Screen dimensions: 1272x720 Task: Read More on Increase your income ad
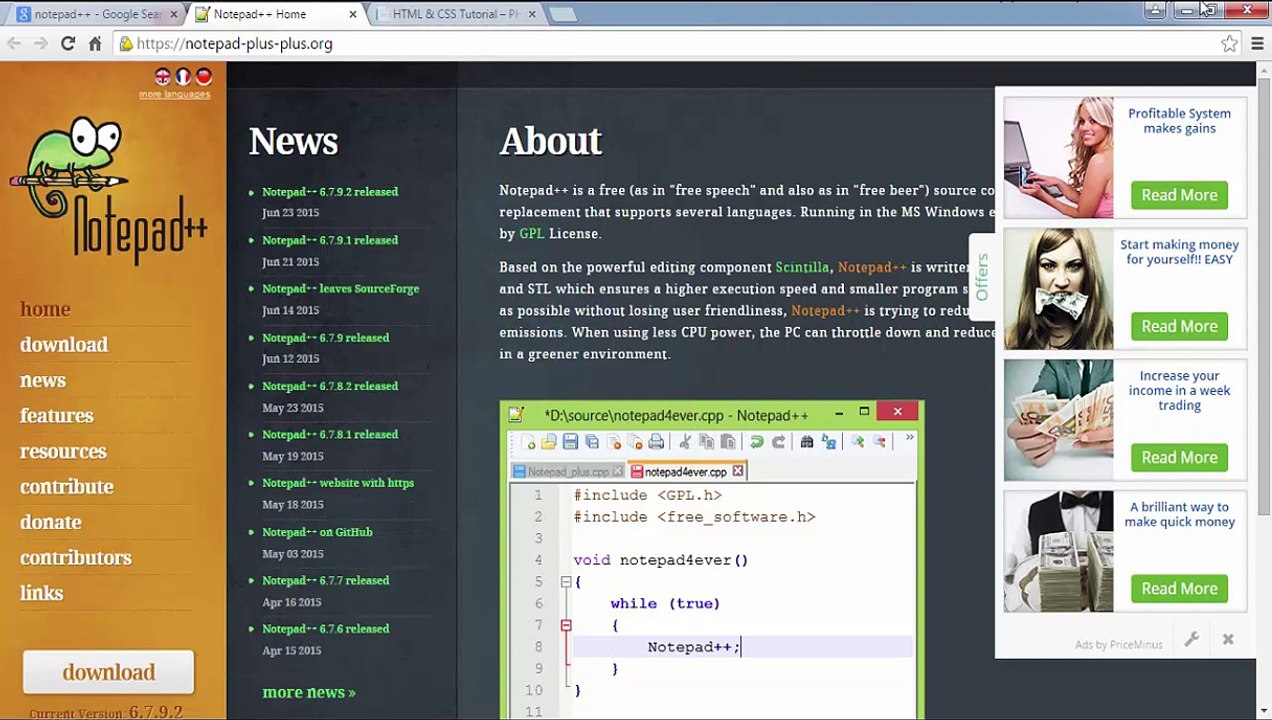pyautogui.click(x=1179, y=457)
